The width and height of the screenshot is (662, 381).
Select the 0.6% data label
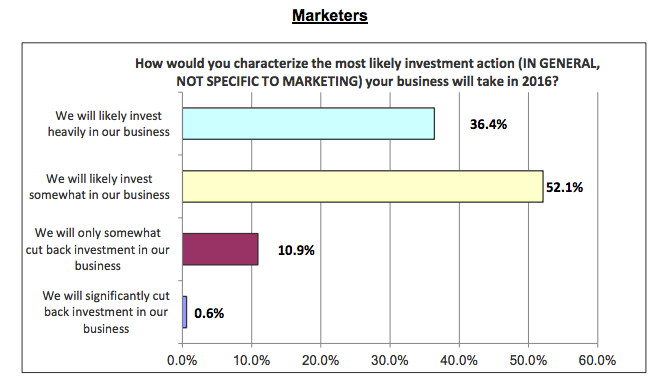pos(209,313)
